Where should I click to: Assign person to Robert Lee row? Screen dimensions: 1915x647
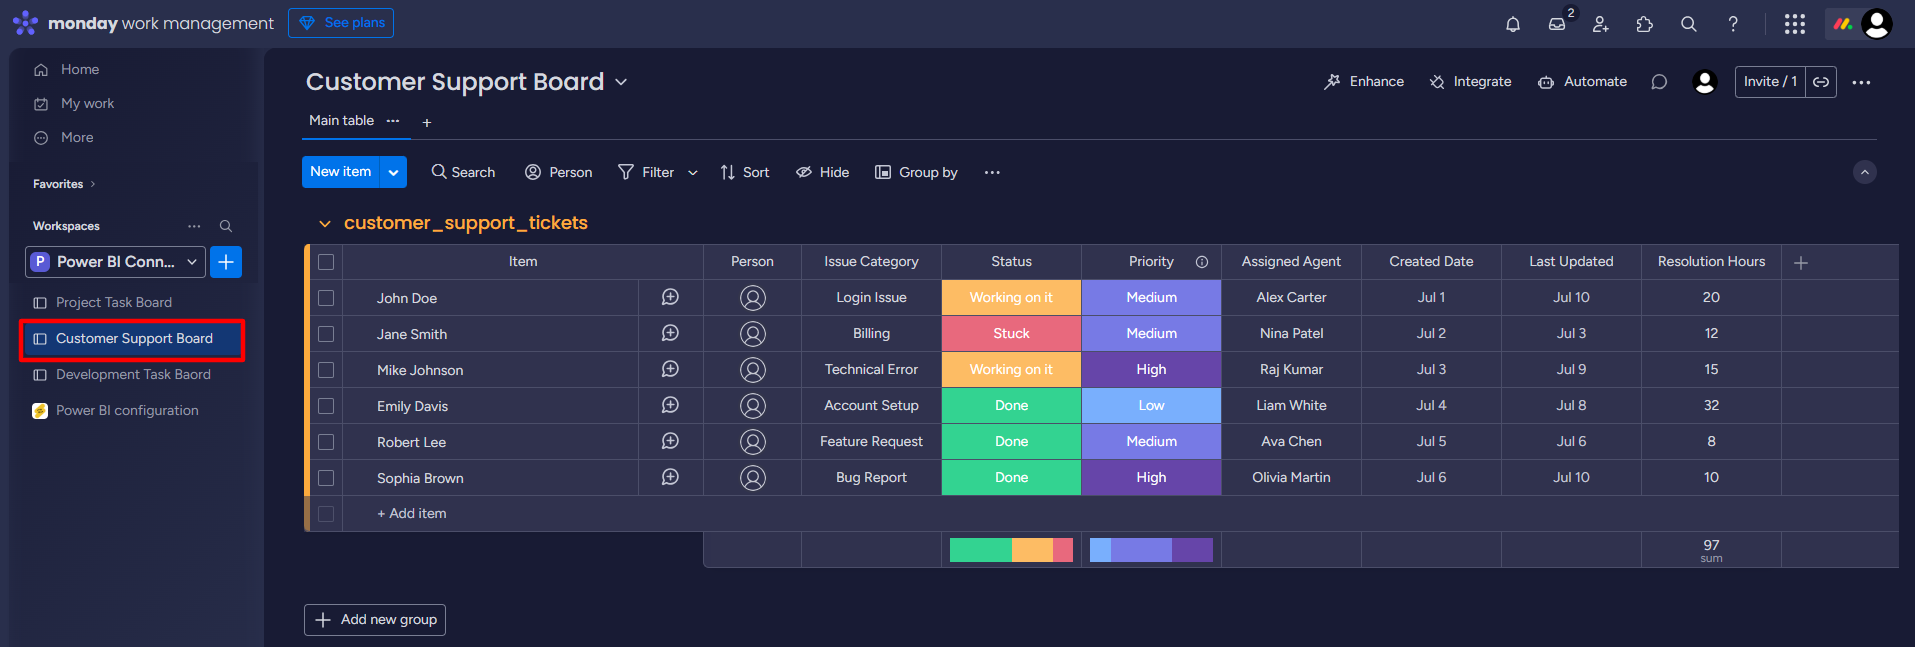coord(753,442)
